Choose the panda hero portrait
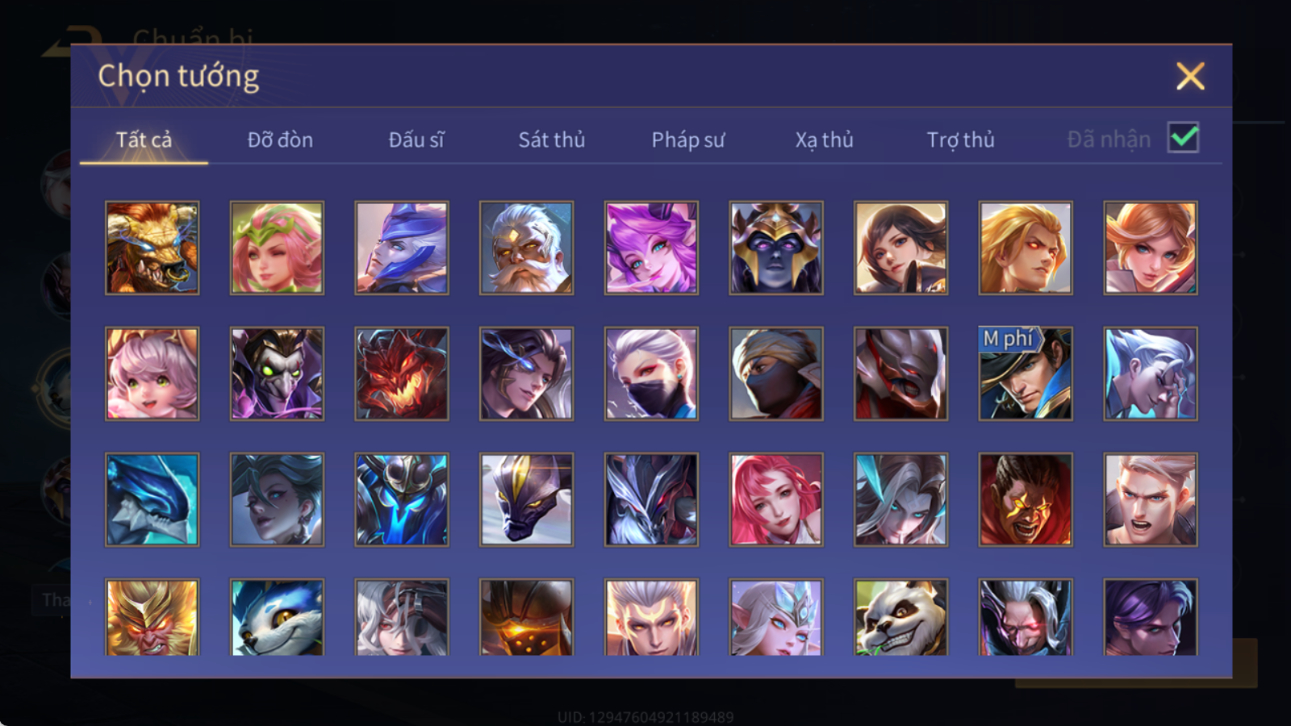The width and height of the screenshot is (1291, 726). tap(900, 617)
